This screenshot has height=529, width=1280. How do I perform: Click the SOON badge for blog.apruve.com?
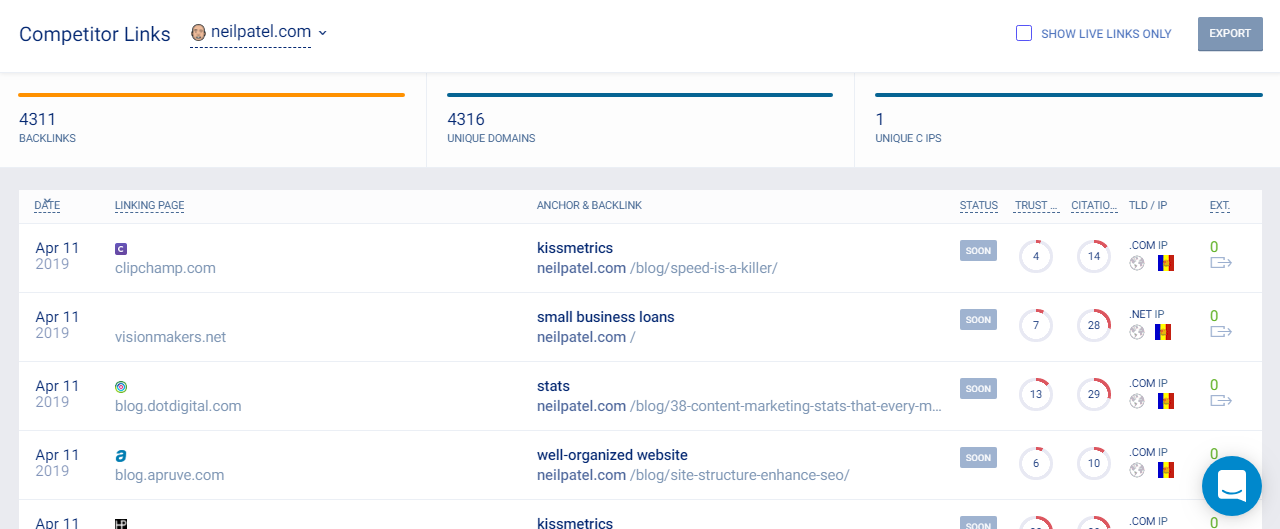pyautogui.click(x=978, y=457)
